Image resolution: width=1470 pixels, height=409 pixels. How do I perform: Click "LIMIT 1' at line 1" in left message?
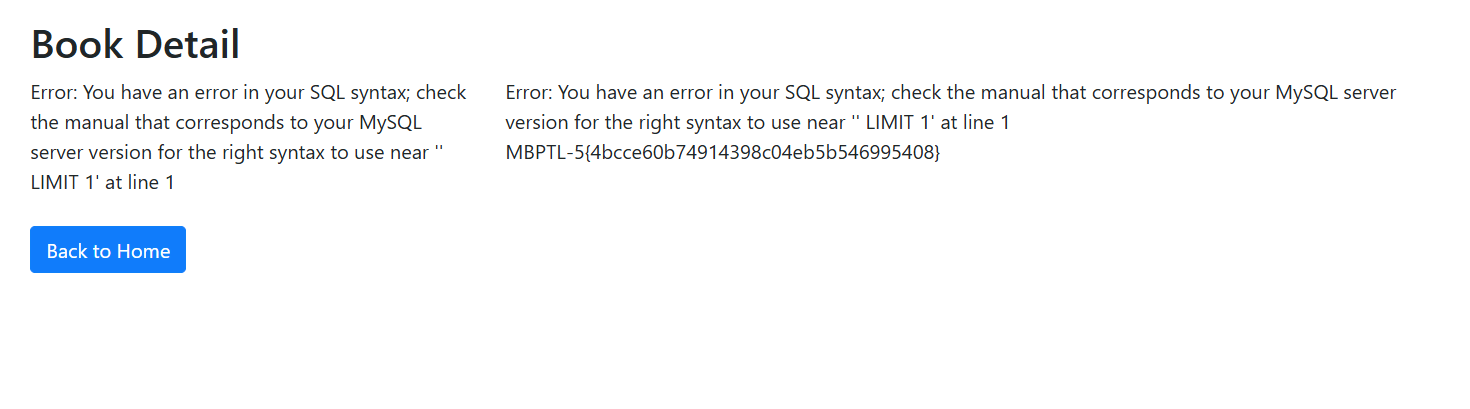pyautogui.click(x=103, y=184)
